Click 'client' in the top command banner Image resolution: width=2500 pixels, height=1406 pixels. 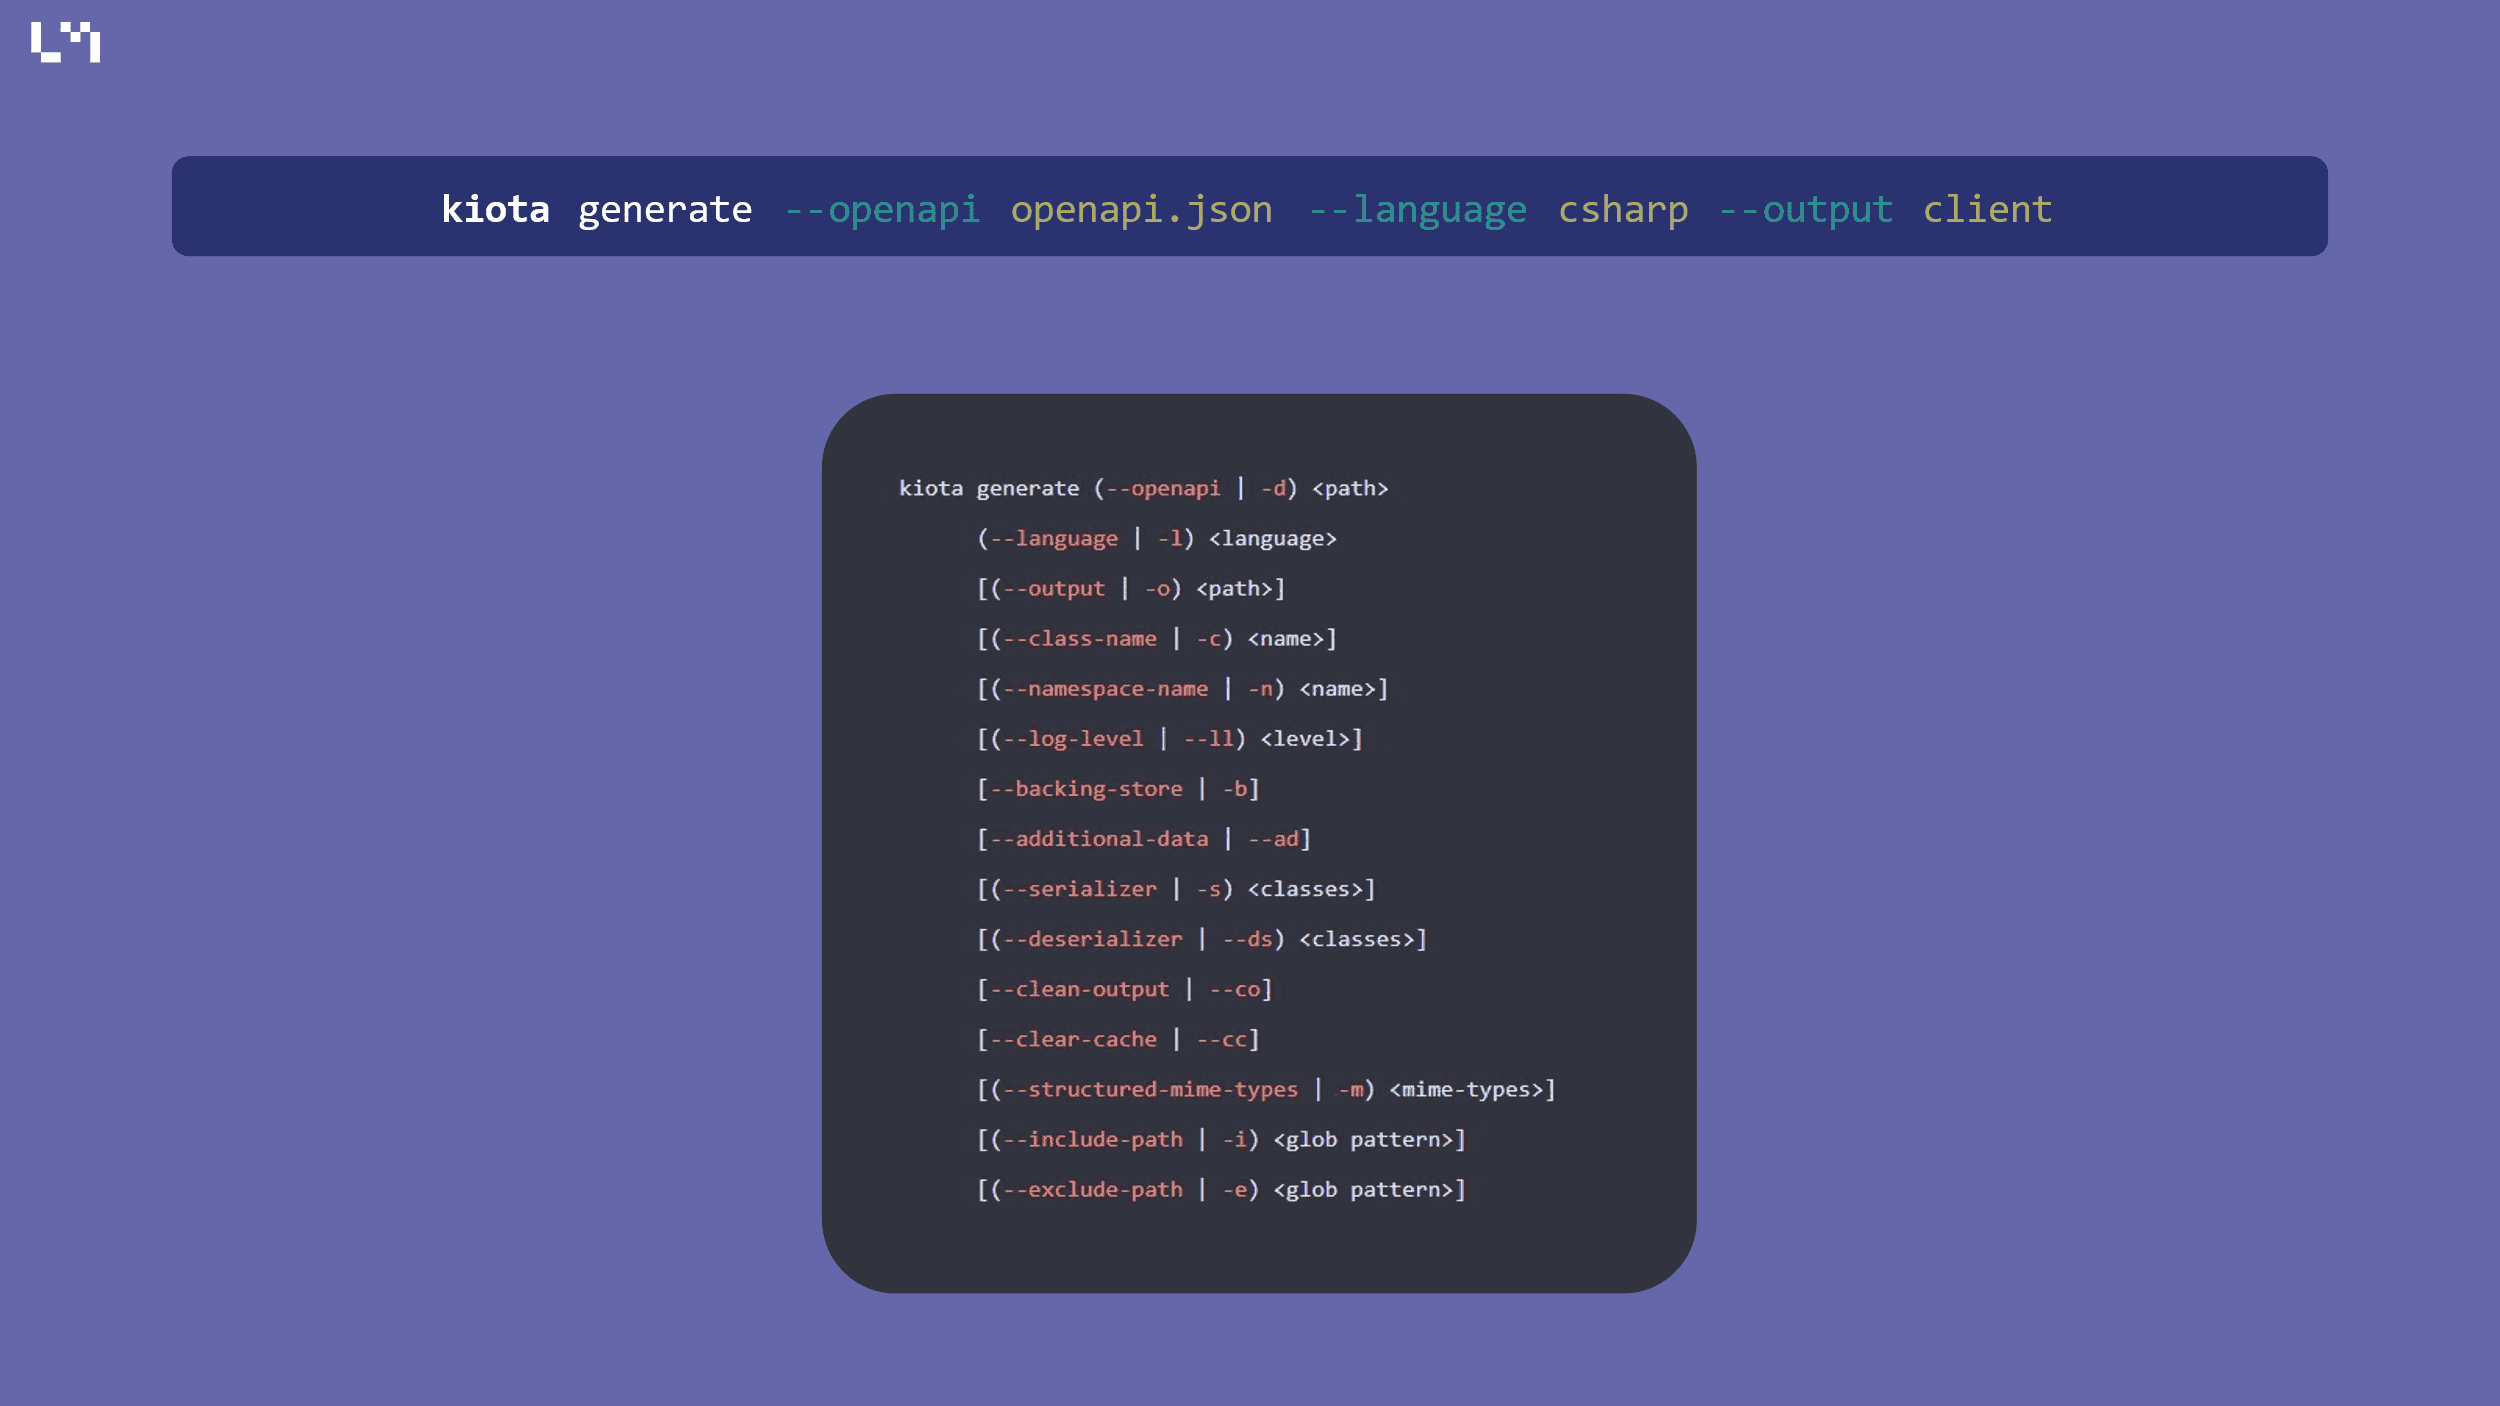click(x=1987, y=209)
